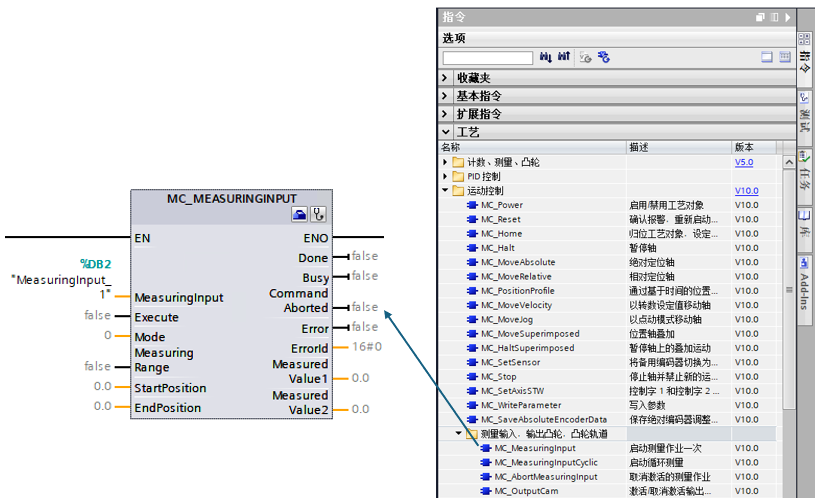Click the 版本 column header
Screen dimensions: 816x498
(754, 147)
